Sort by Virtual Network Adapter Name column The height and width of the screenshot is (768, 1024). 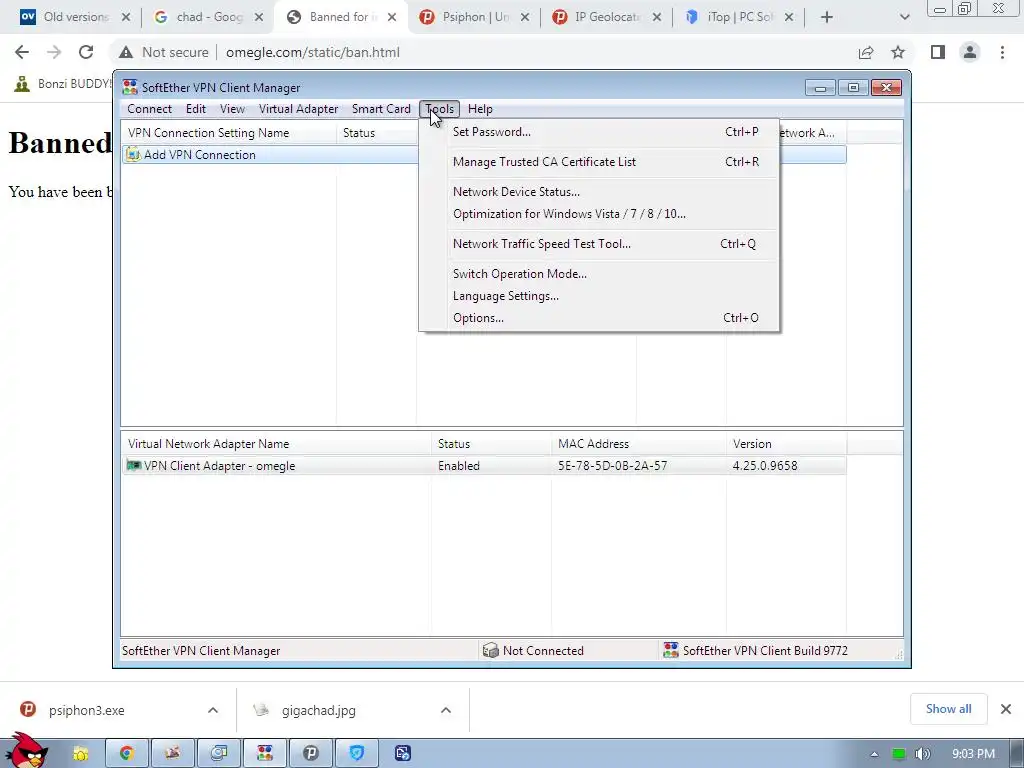(276, 444)
